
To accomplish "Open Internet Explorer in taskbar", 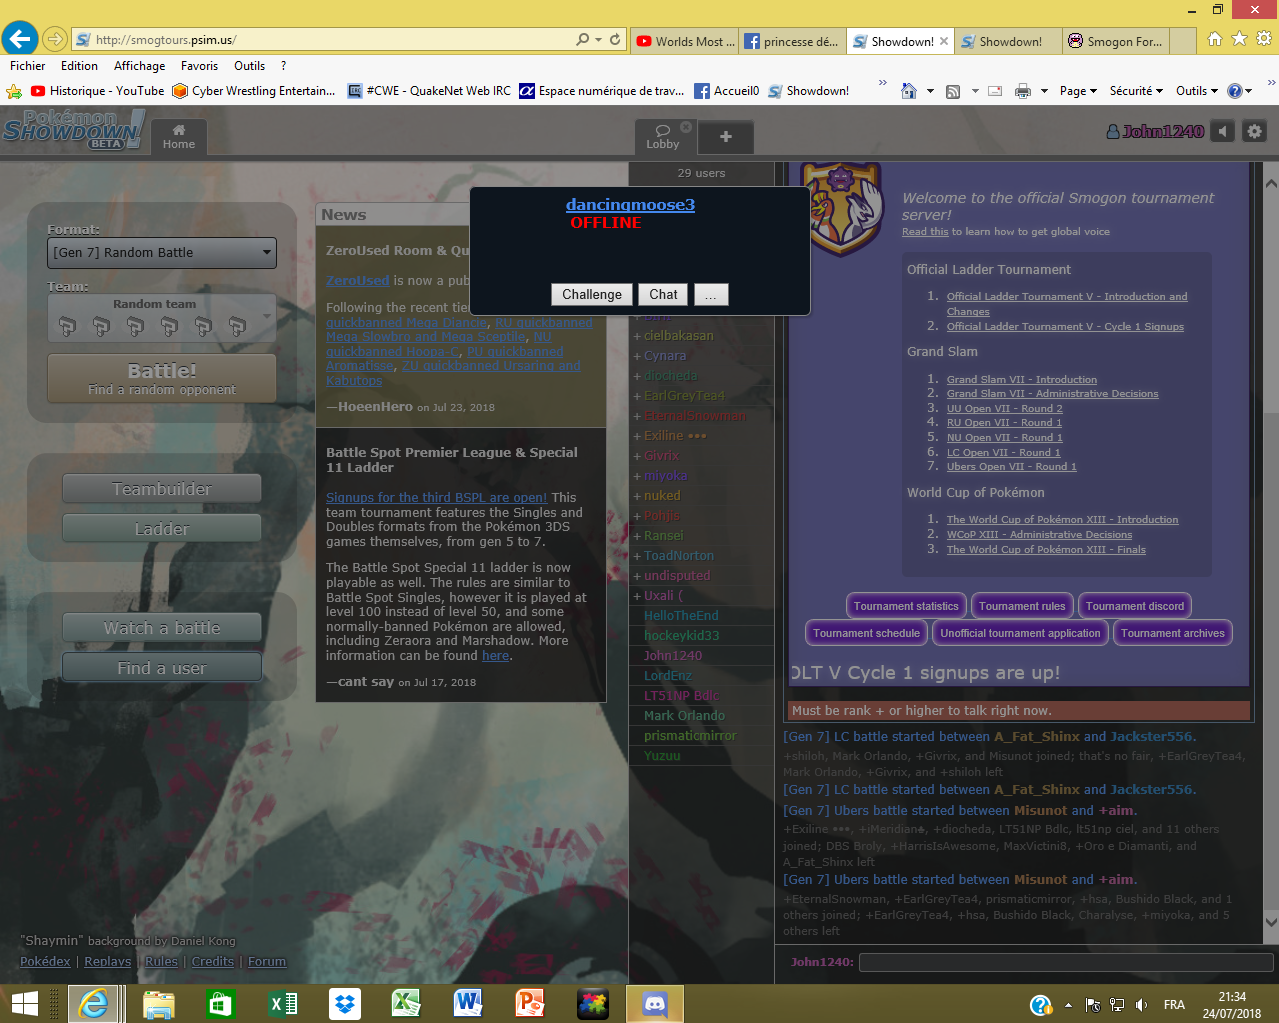I will [x=94, y=1004].
